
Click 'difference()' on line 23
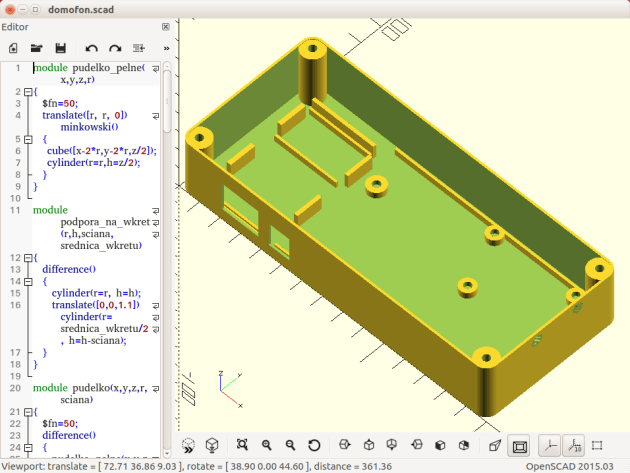(x=69, y=435)
